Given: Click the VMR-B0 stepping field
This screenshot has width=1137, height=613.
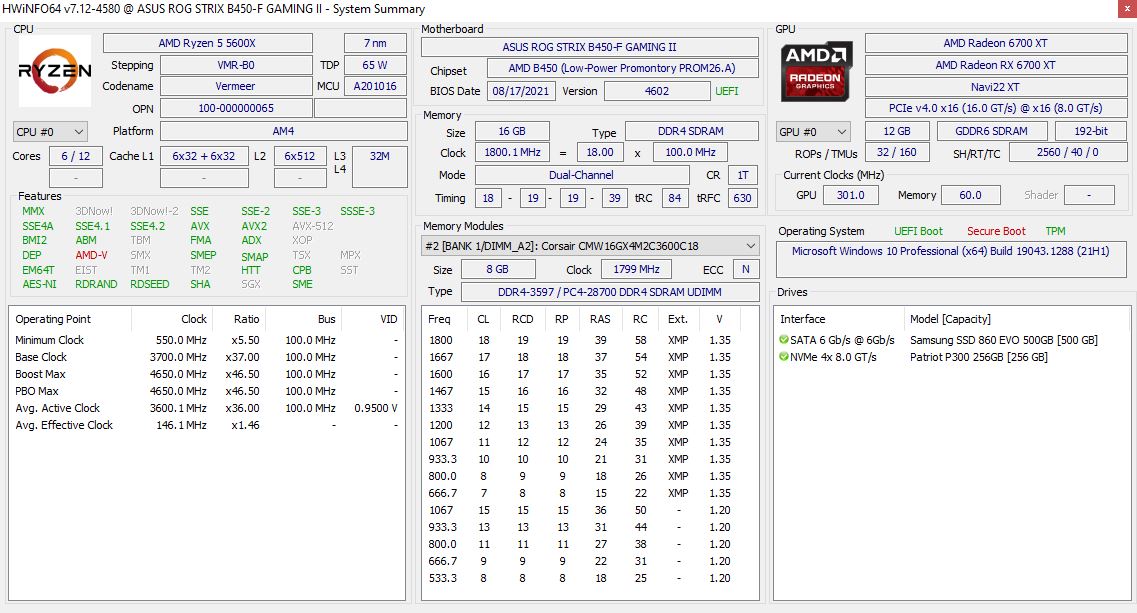Looking at the screenshot, I should (236, 65).
